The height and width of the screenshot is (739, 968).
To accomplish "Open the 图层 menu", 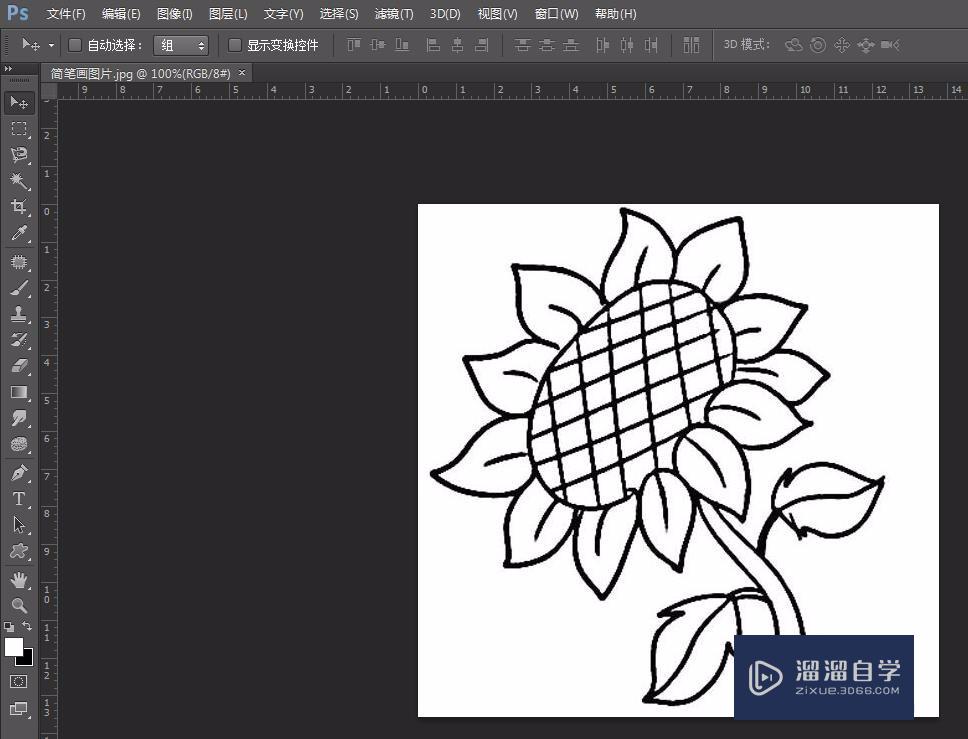I will [227, 13].
